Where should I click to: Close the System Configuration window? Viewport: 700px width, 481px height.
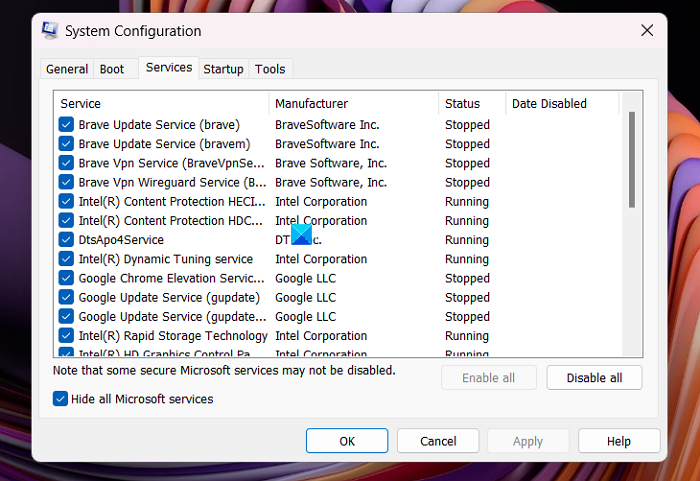(646, 31)
